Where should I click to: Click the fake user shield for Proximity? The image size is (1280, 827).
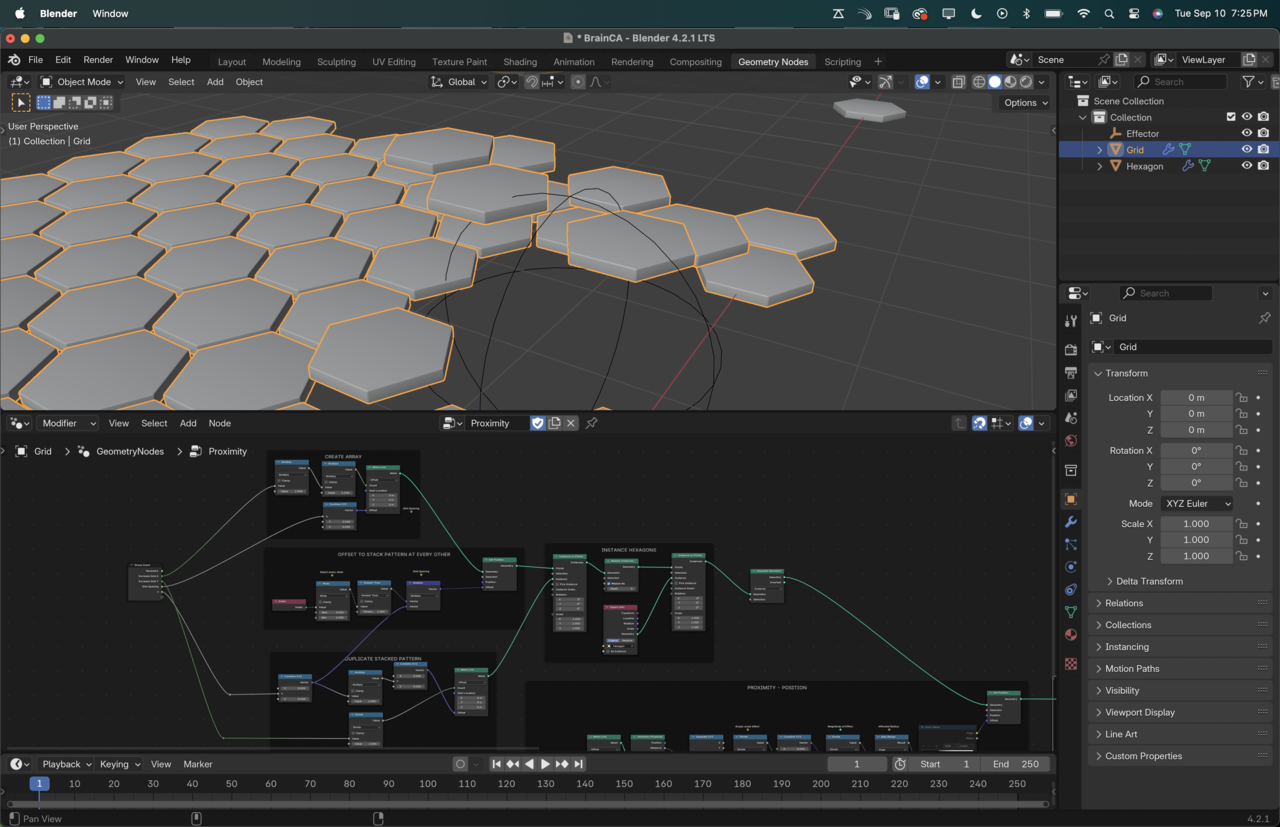coord(538,423)
